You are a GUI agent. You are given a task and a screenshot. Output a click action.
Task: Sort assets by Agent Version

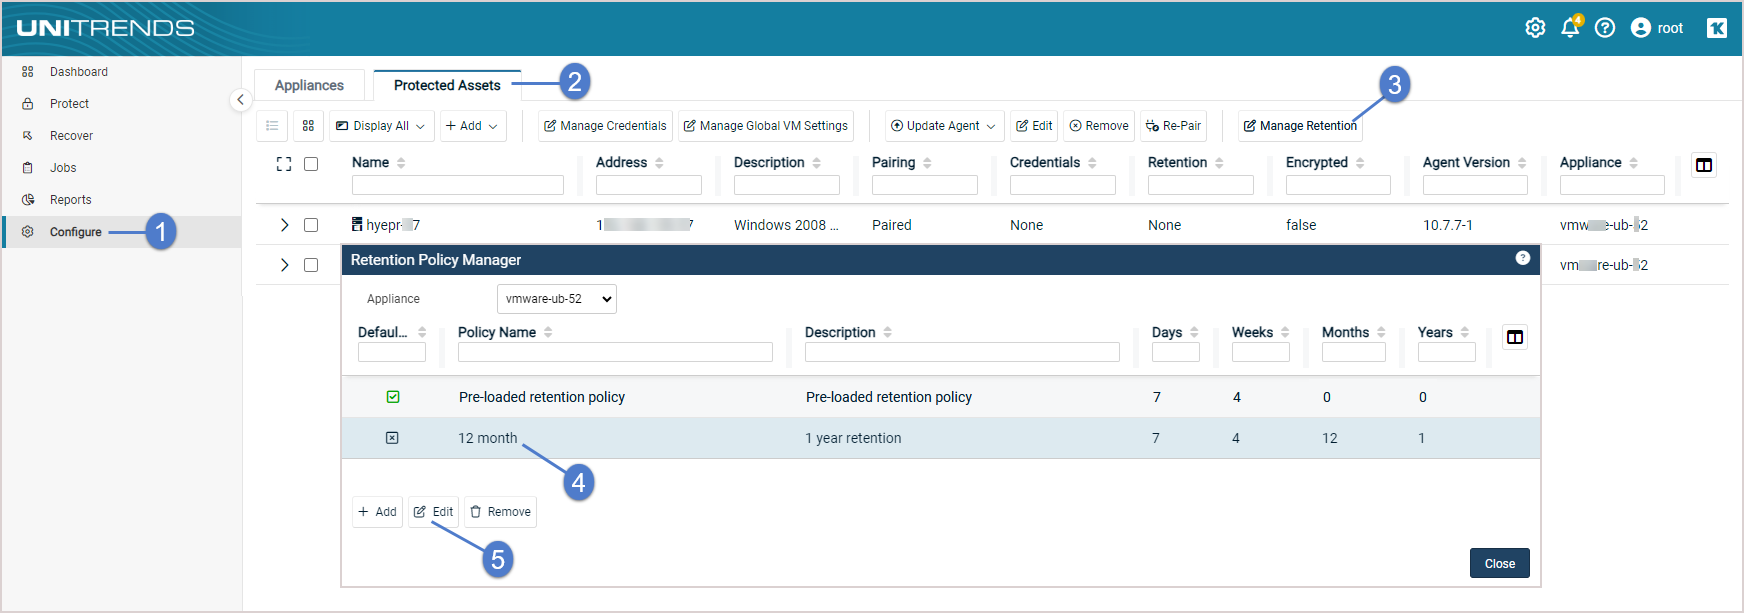pyautogui.click(x=1522, y=163)
